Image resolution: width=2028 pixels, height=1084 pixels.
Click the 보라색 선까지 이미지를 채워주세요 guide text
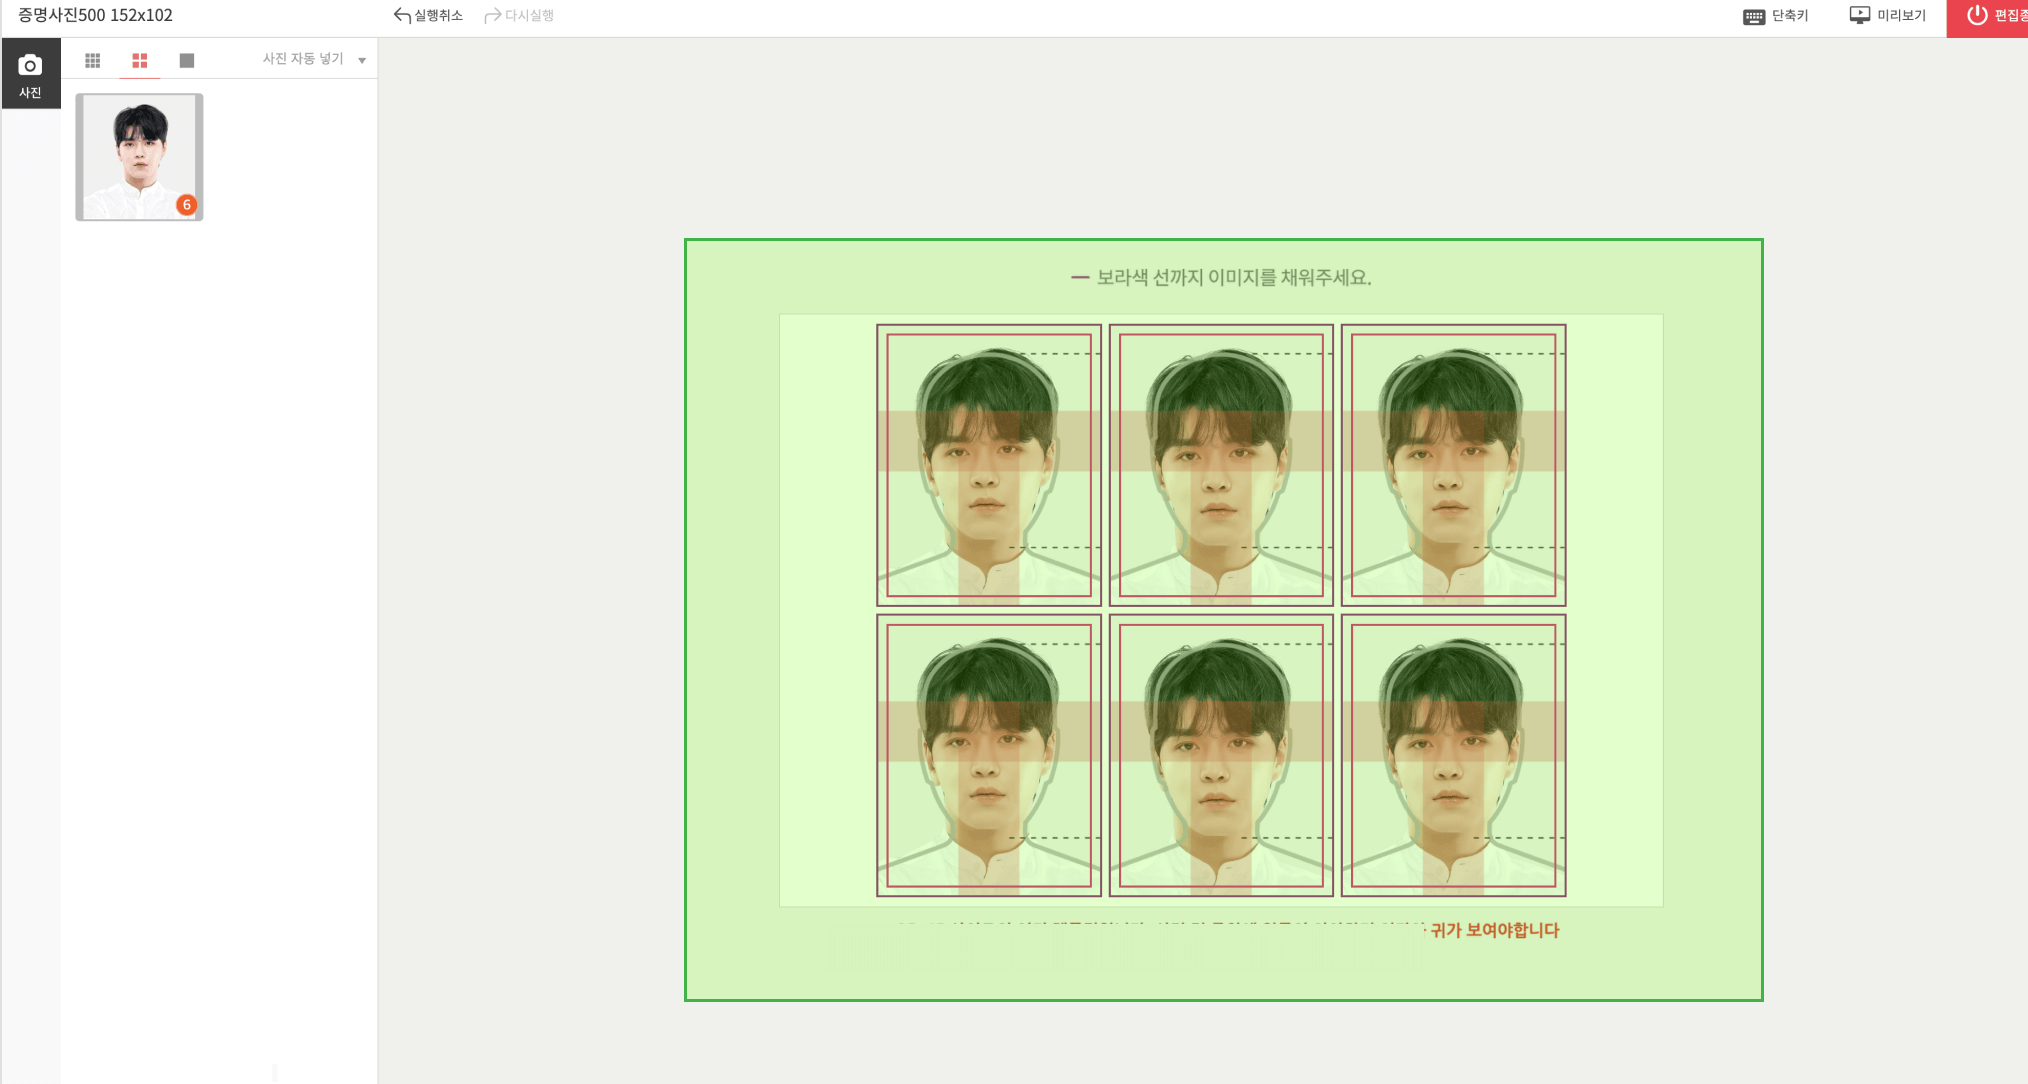[1234, 278]
